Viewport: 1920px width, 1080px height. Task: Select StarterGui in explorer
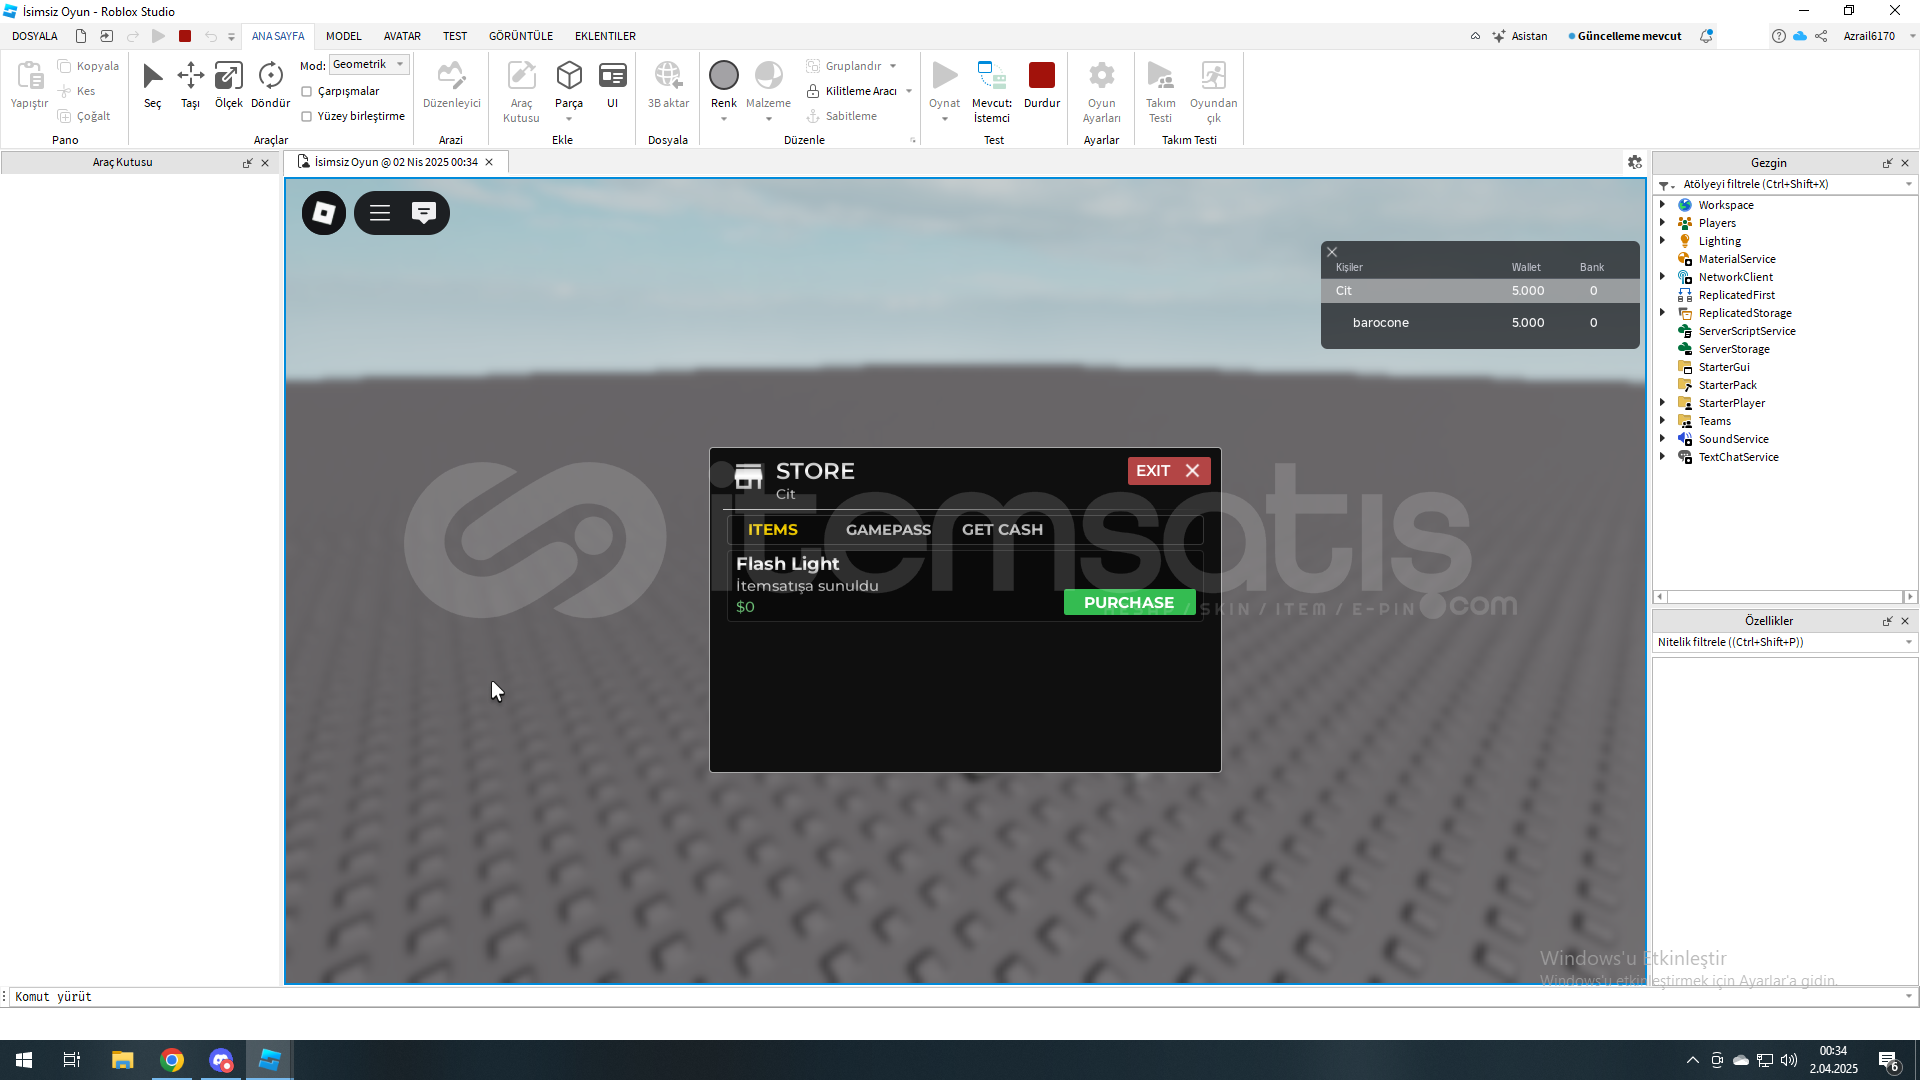[x=1723, y=367]
